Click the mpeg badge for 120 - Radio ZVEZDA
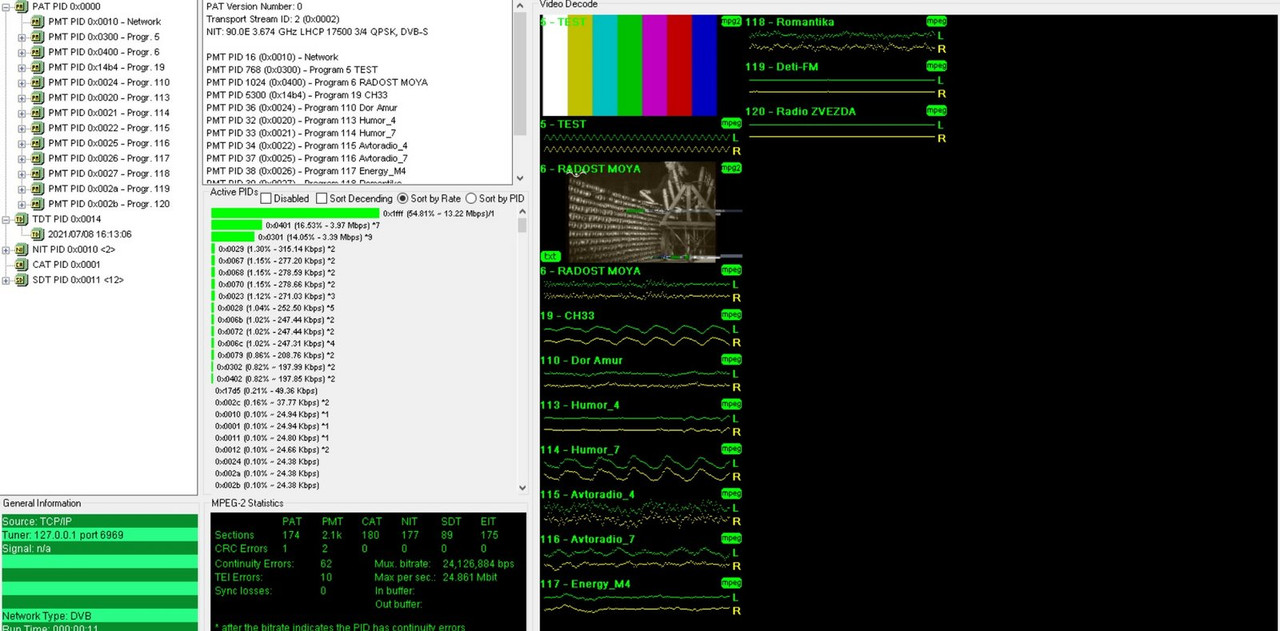 tap(936, 111)
